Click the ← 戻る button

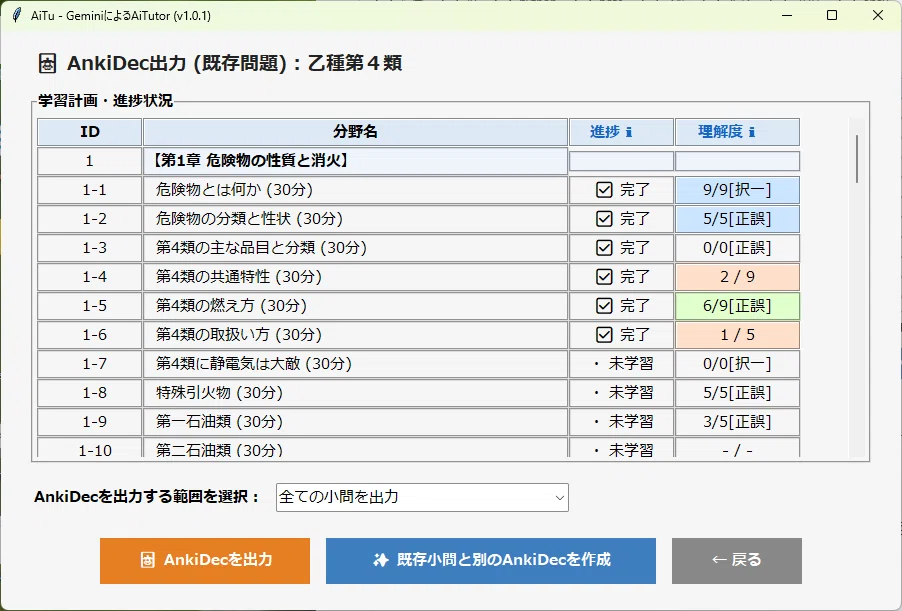coord(737,561)
